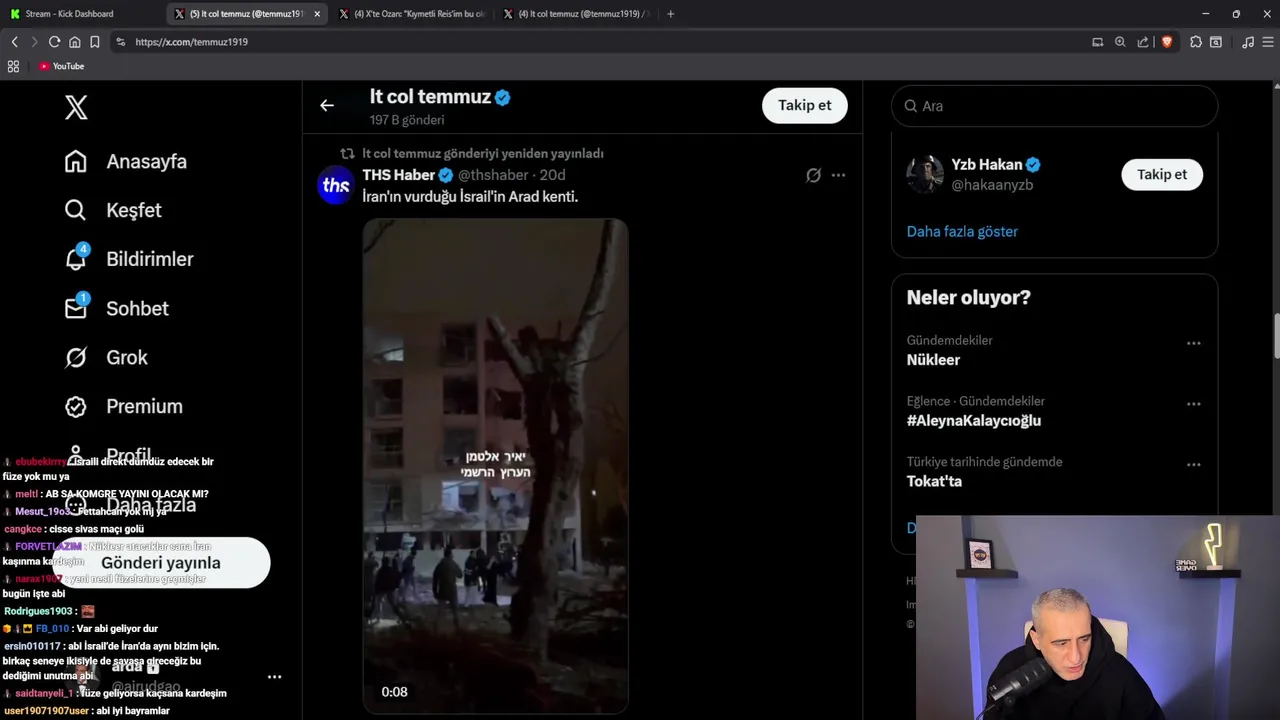Open Yzb Hakan profile picture
Viewport: 1280px width, 720px height.
pyautogui.click(x=925, y=174)
